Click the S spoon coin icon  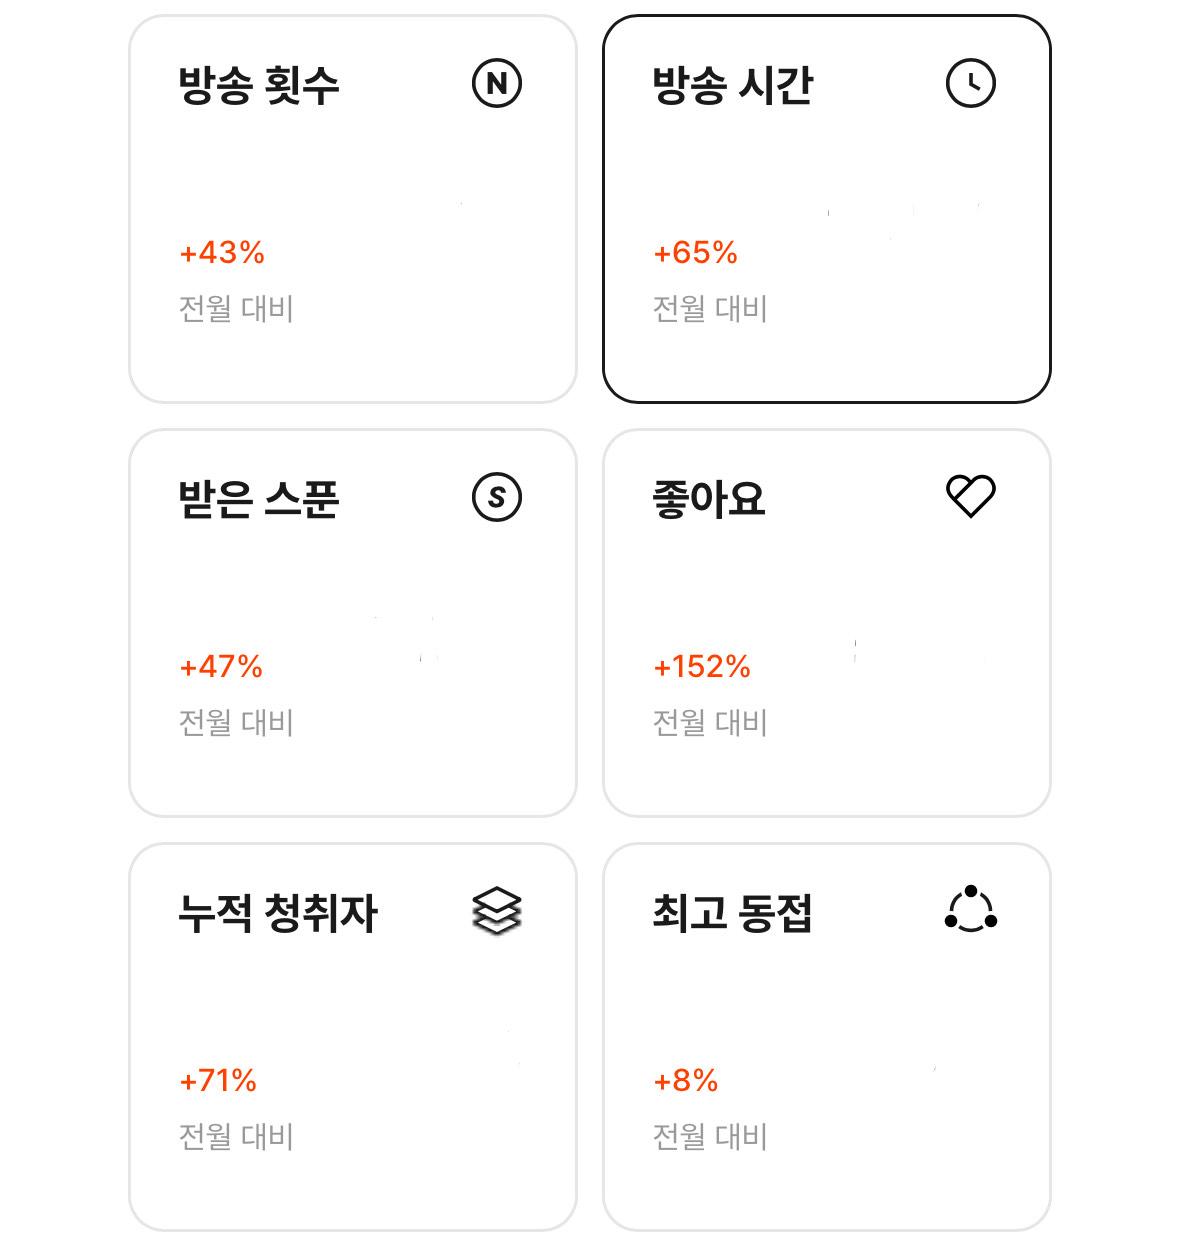(497, 497)
